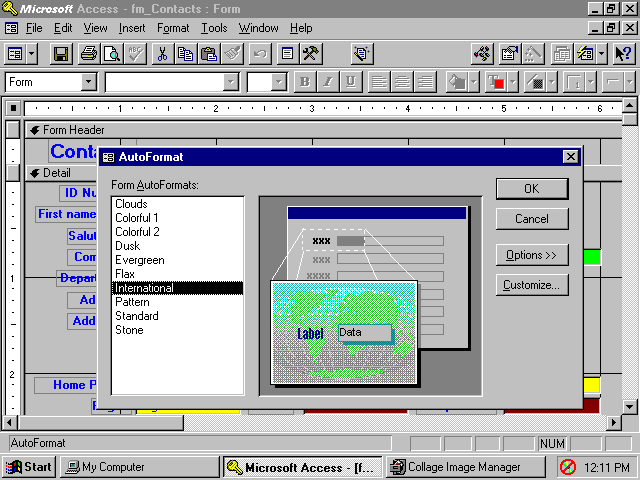Select Clouds in Form AutoFormats list
The width and height of the screenshot is (640, 480).
[x=177, y=204]
